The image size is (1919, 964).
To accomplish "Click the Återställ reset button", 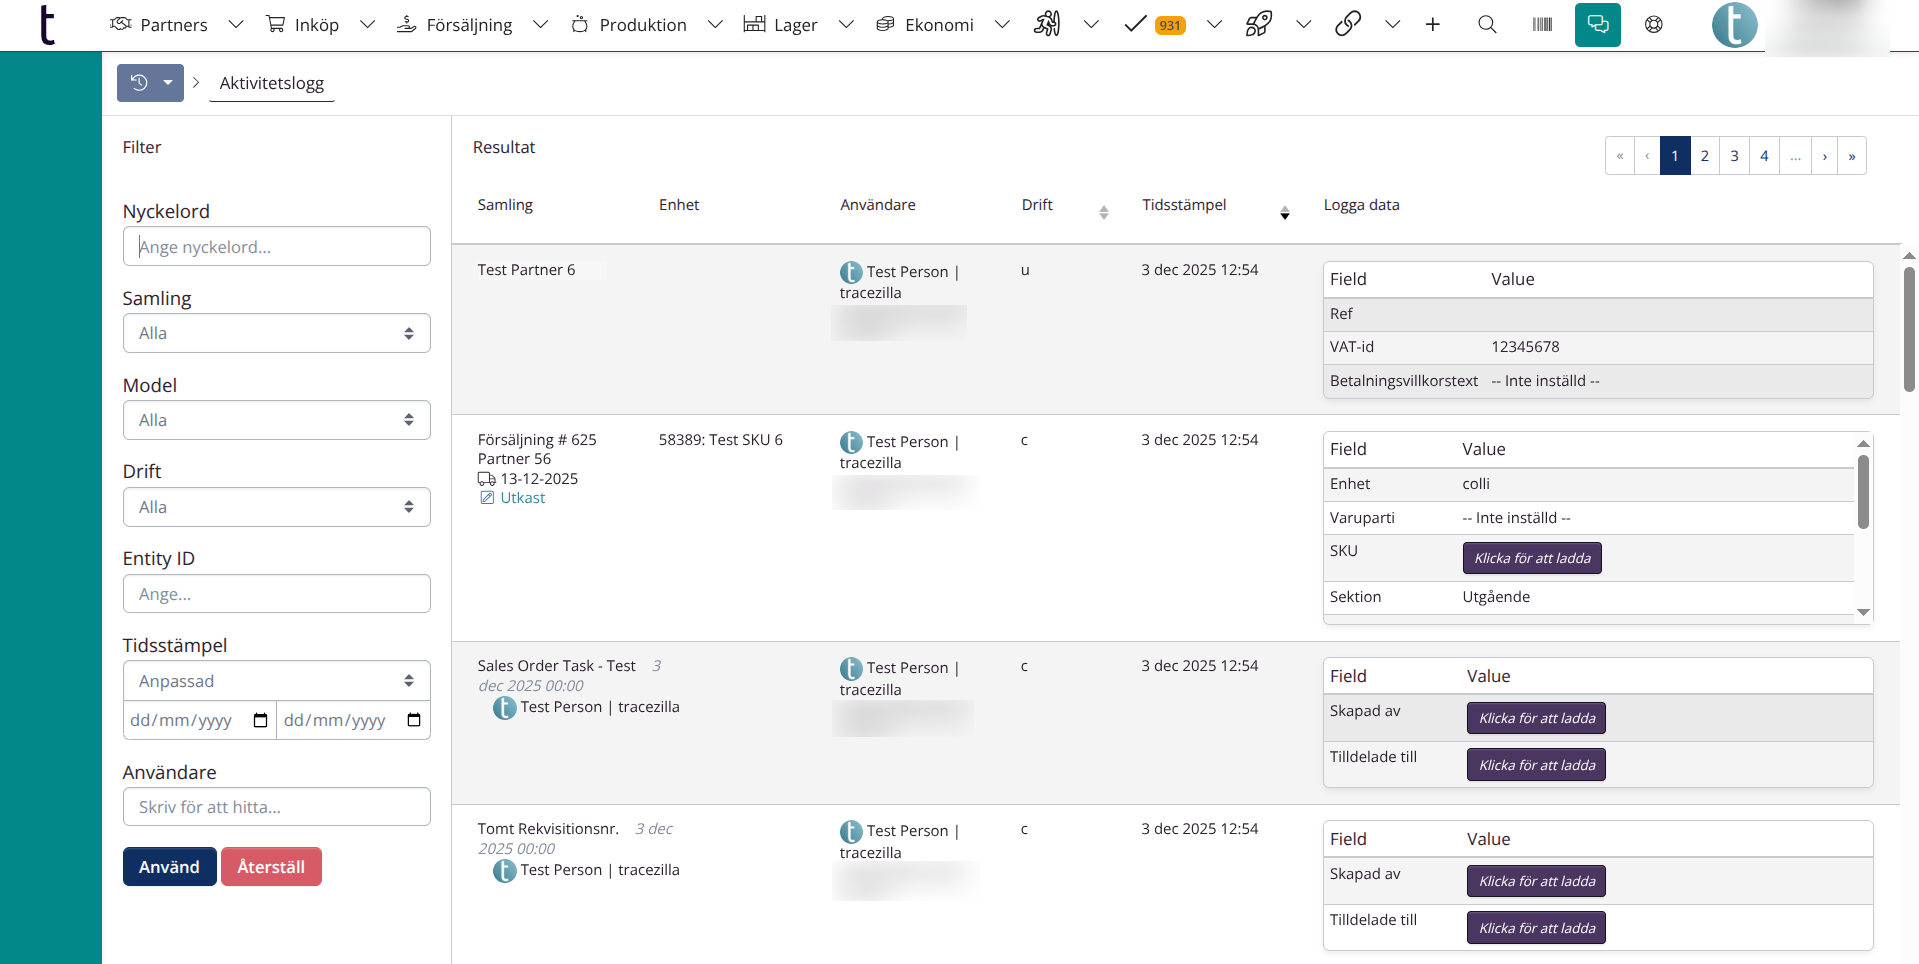I will [271, 867].
